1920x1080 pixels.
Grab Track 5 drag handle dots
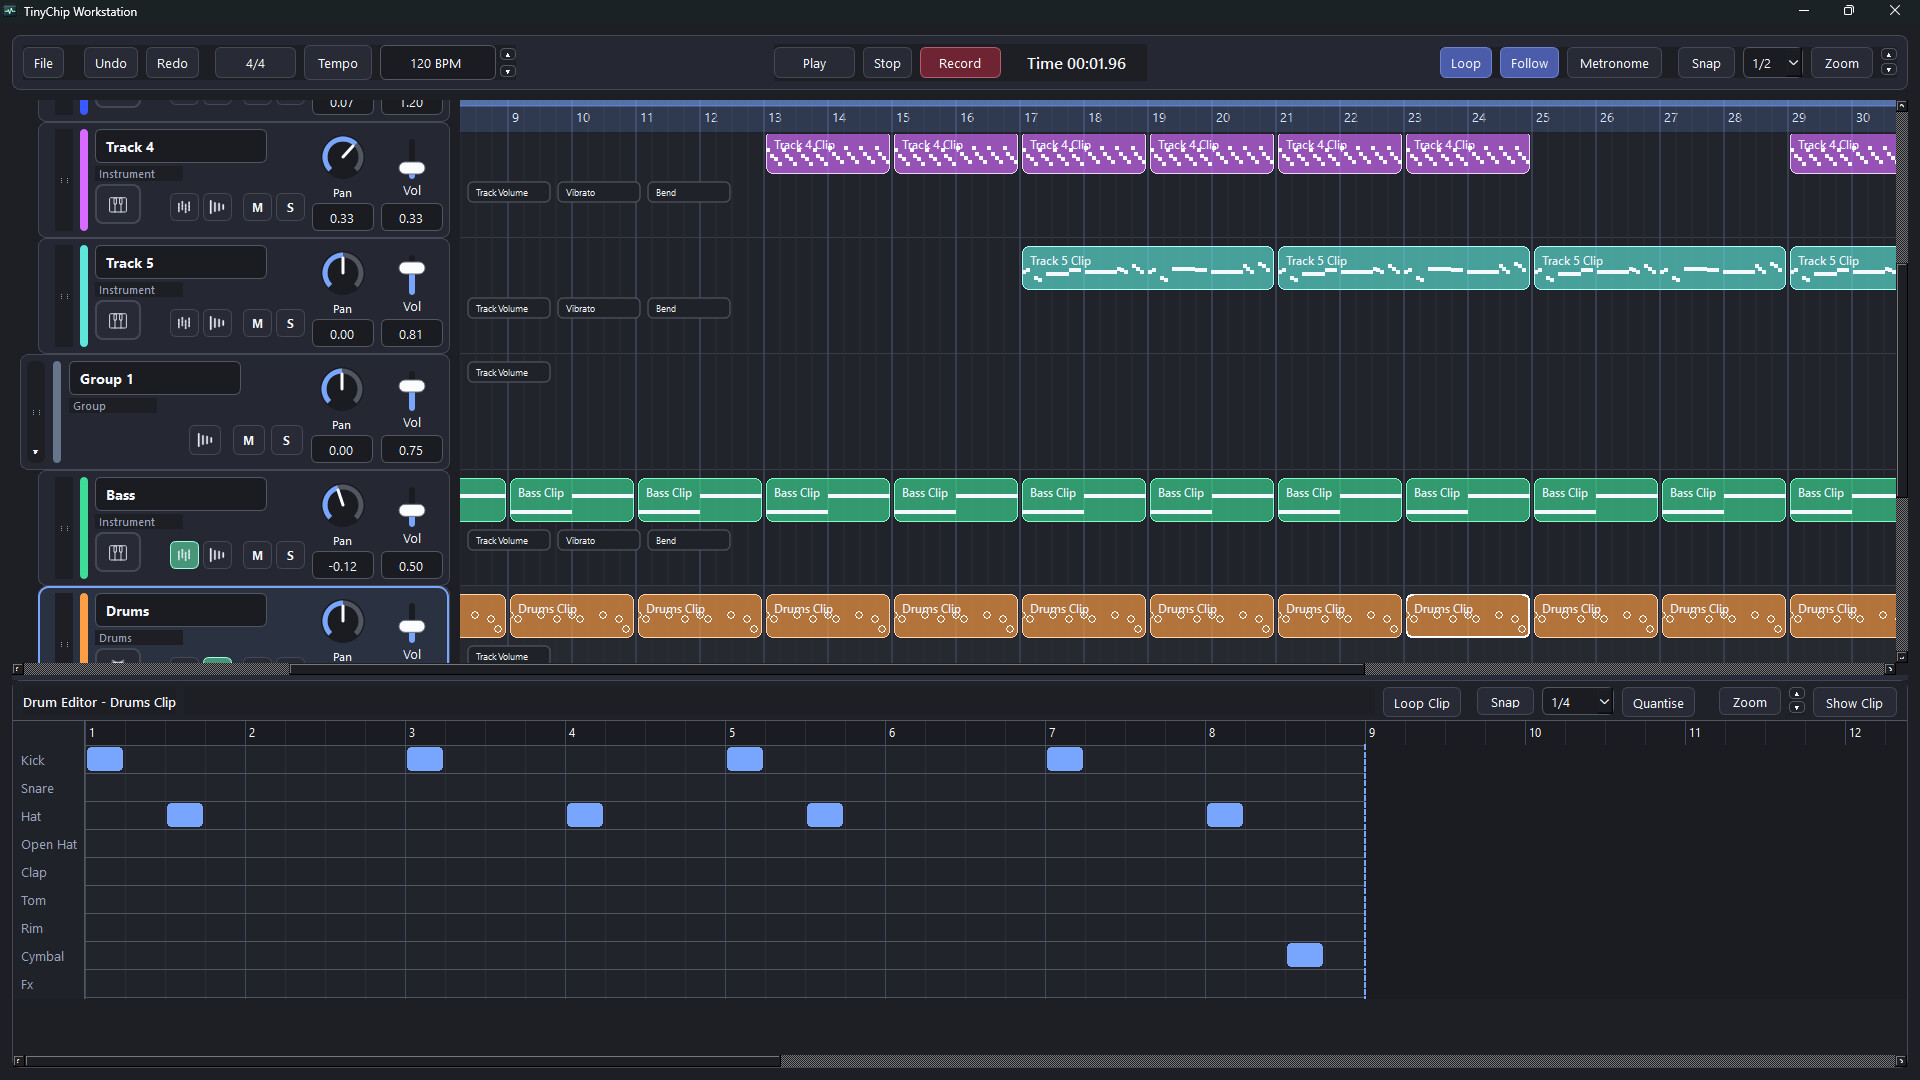coord(65,297)
